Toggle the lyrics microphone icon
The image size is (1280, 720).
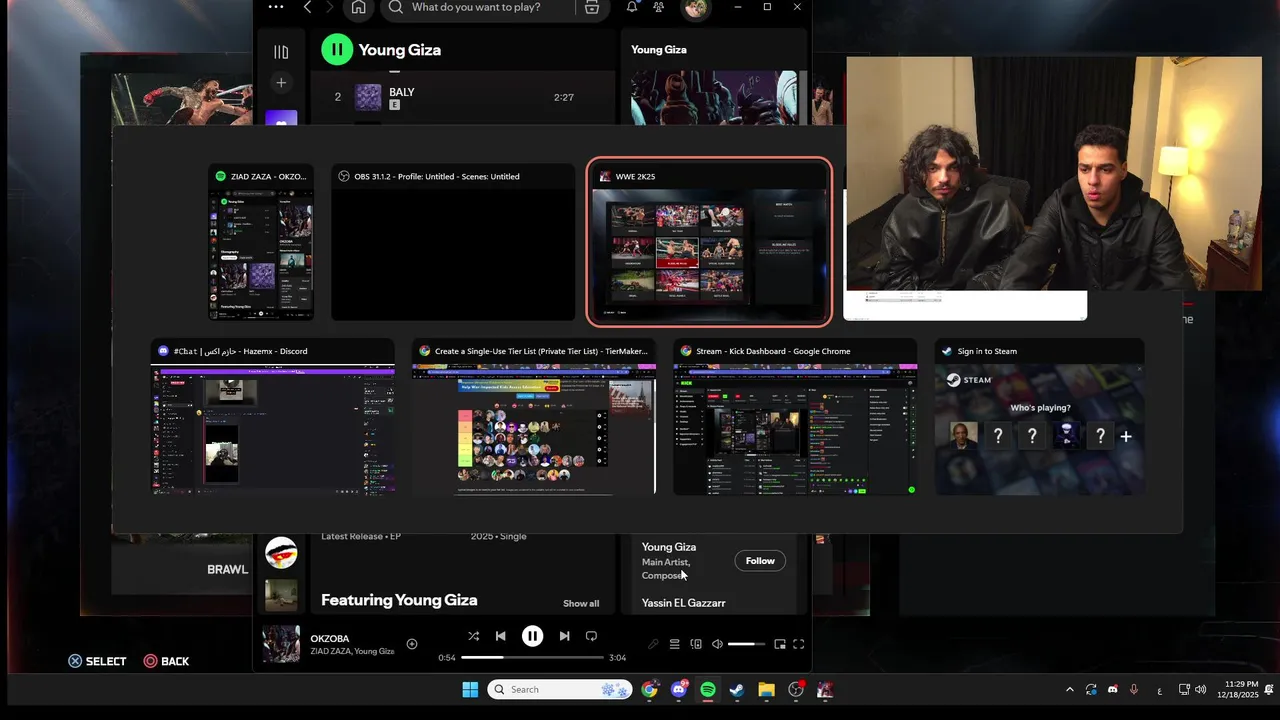653,644
